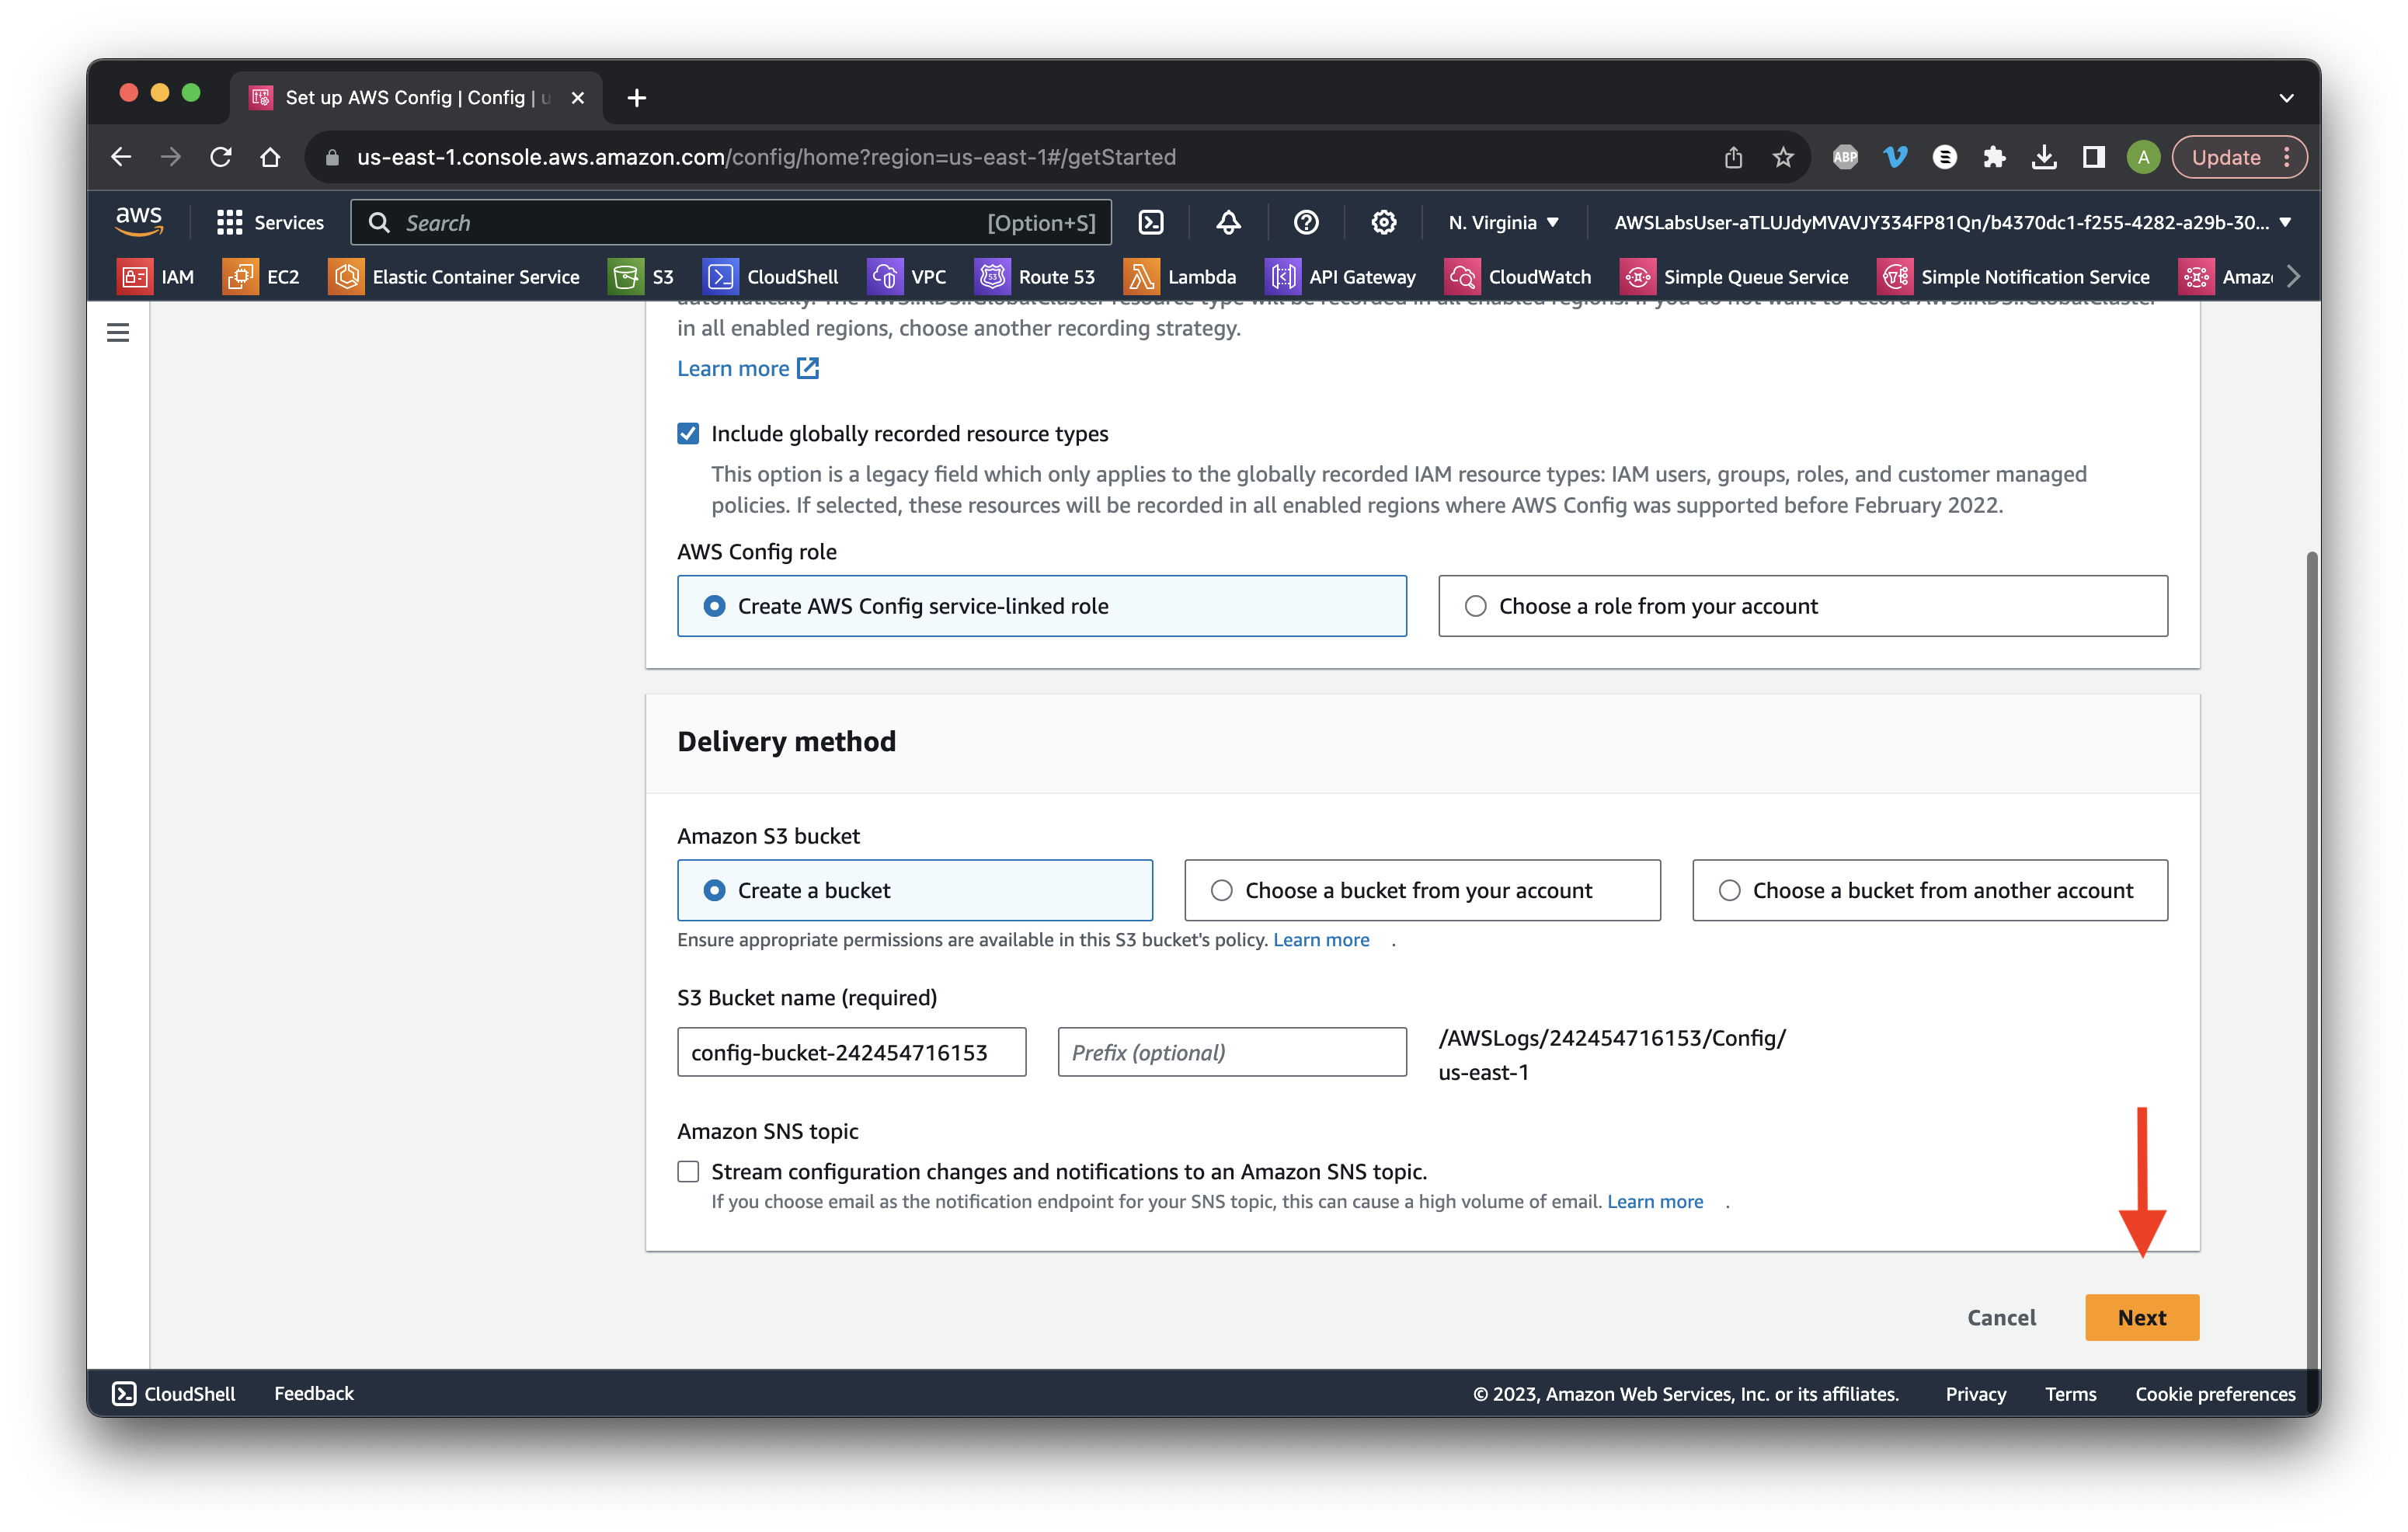Viewport: 2408px width, 1532px height.
Task: Close the Set up AWS Config tab
Action: (577, 97)
